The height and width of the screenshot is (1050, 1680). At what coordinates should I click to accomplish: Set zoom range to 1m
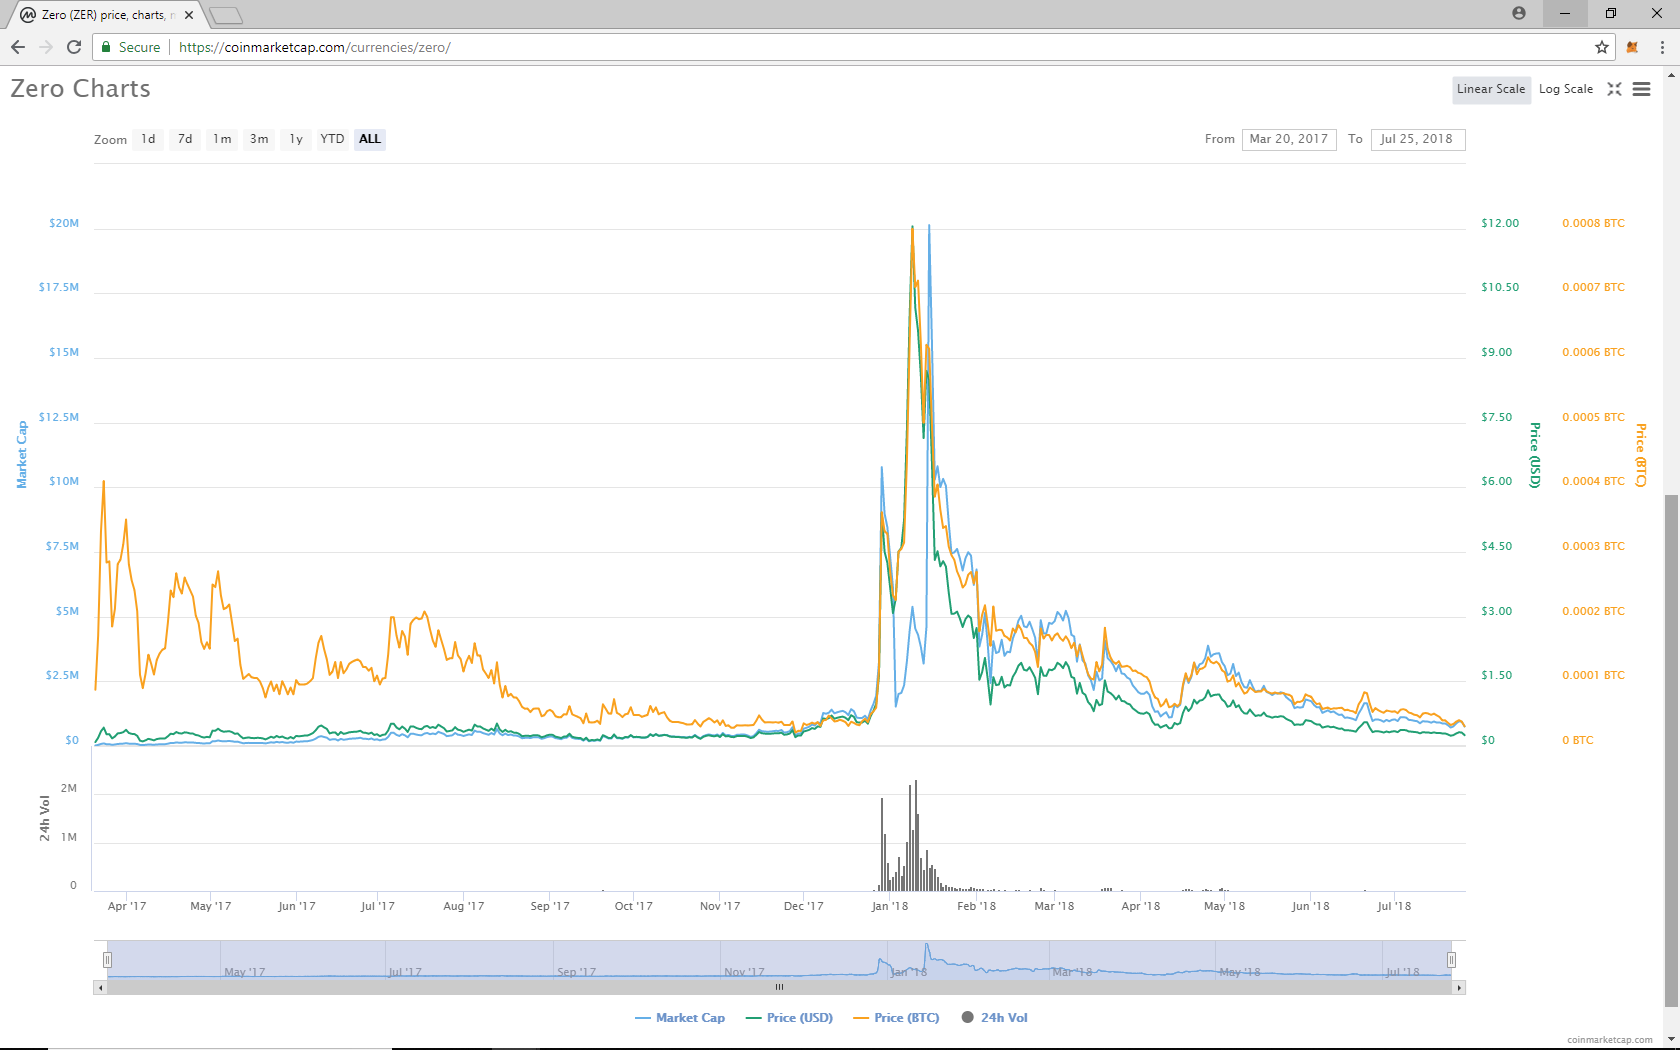[x=222, y=139]
